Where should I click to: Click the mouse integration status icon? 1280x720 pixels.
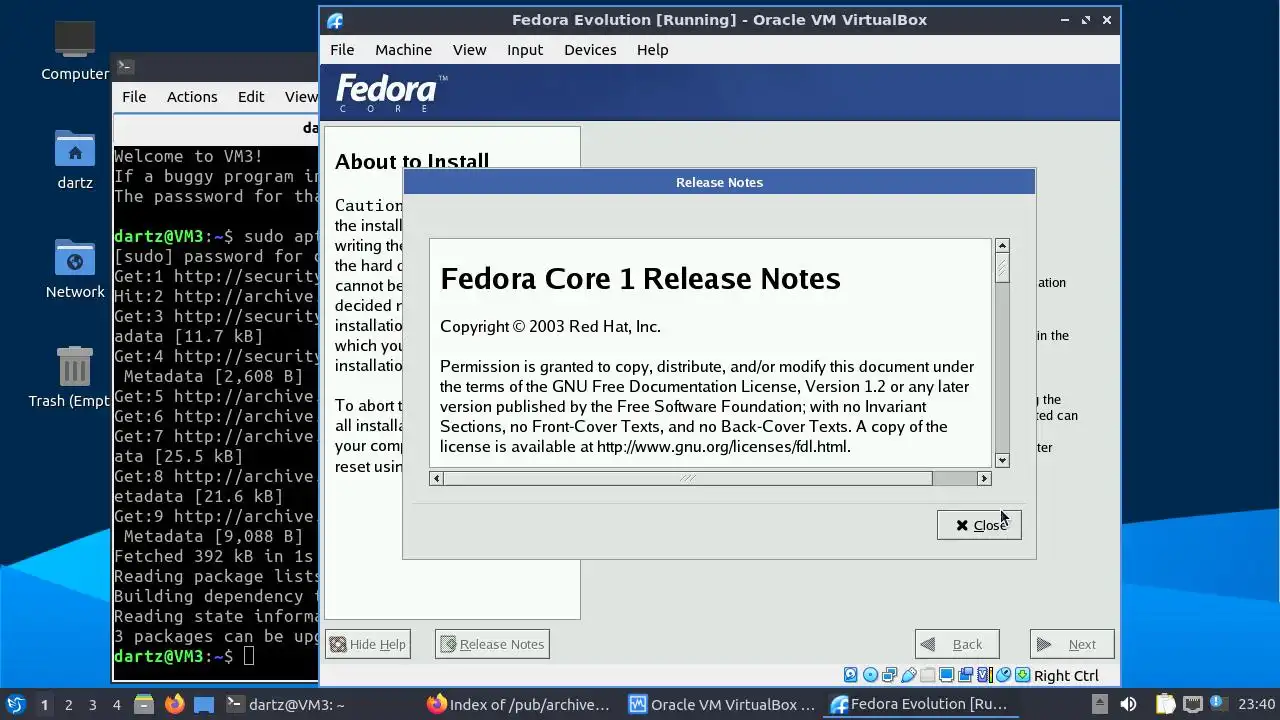[x=1004, y=675]
